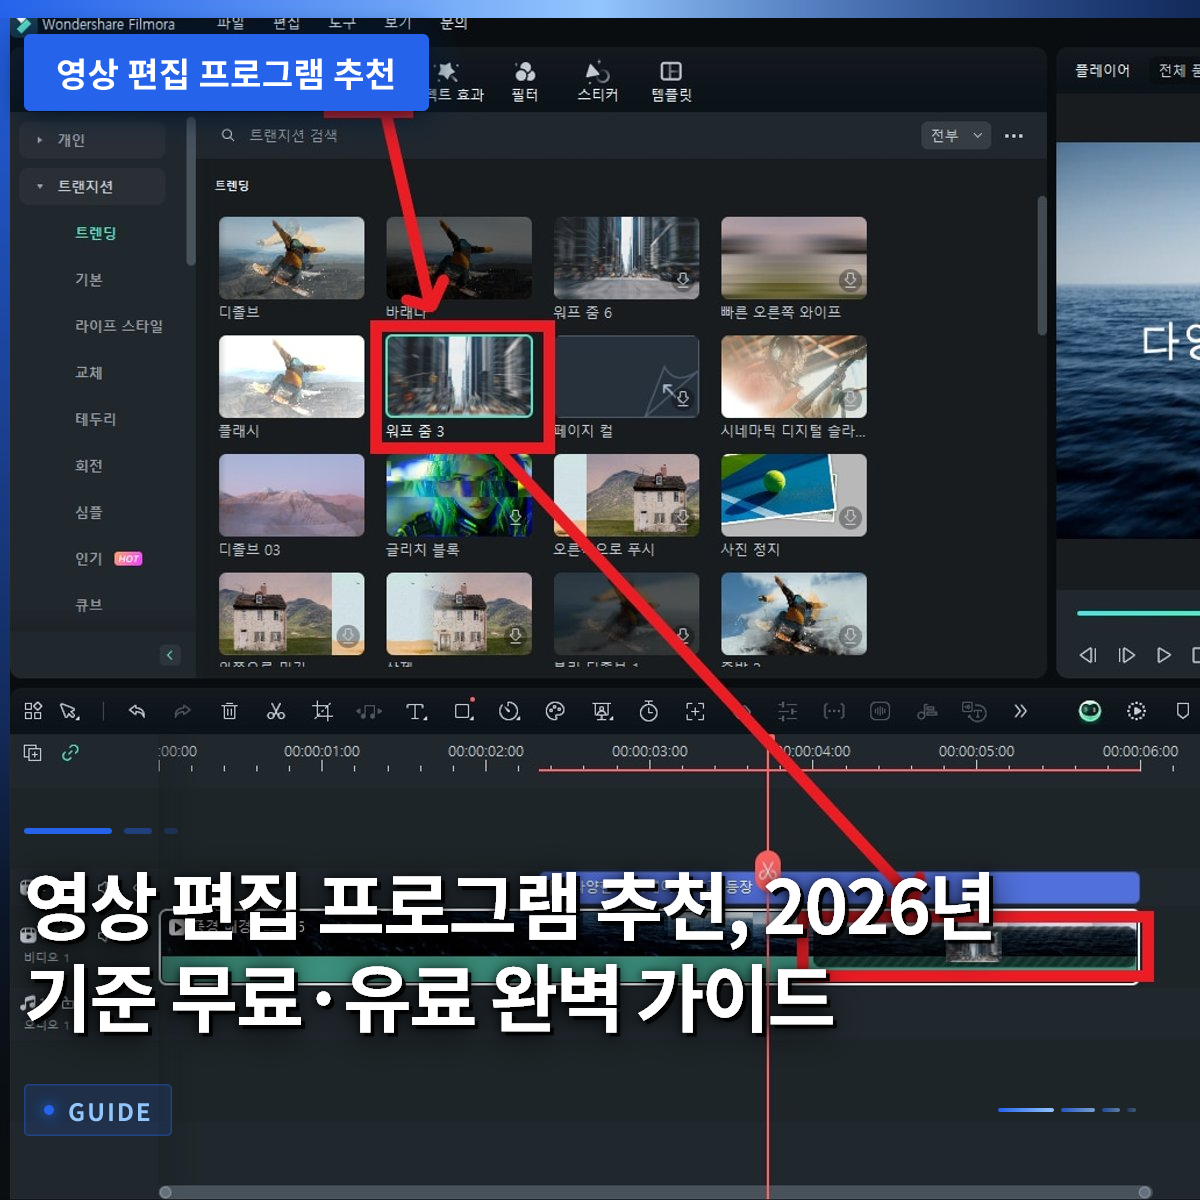This screenshot has height=1200, width=1200.
Task: Open the speed control icon
Action: point(509,711)
